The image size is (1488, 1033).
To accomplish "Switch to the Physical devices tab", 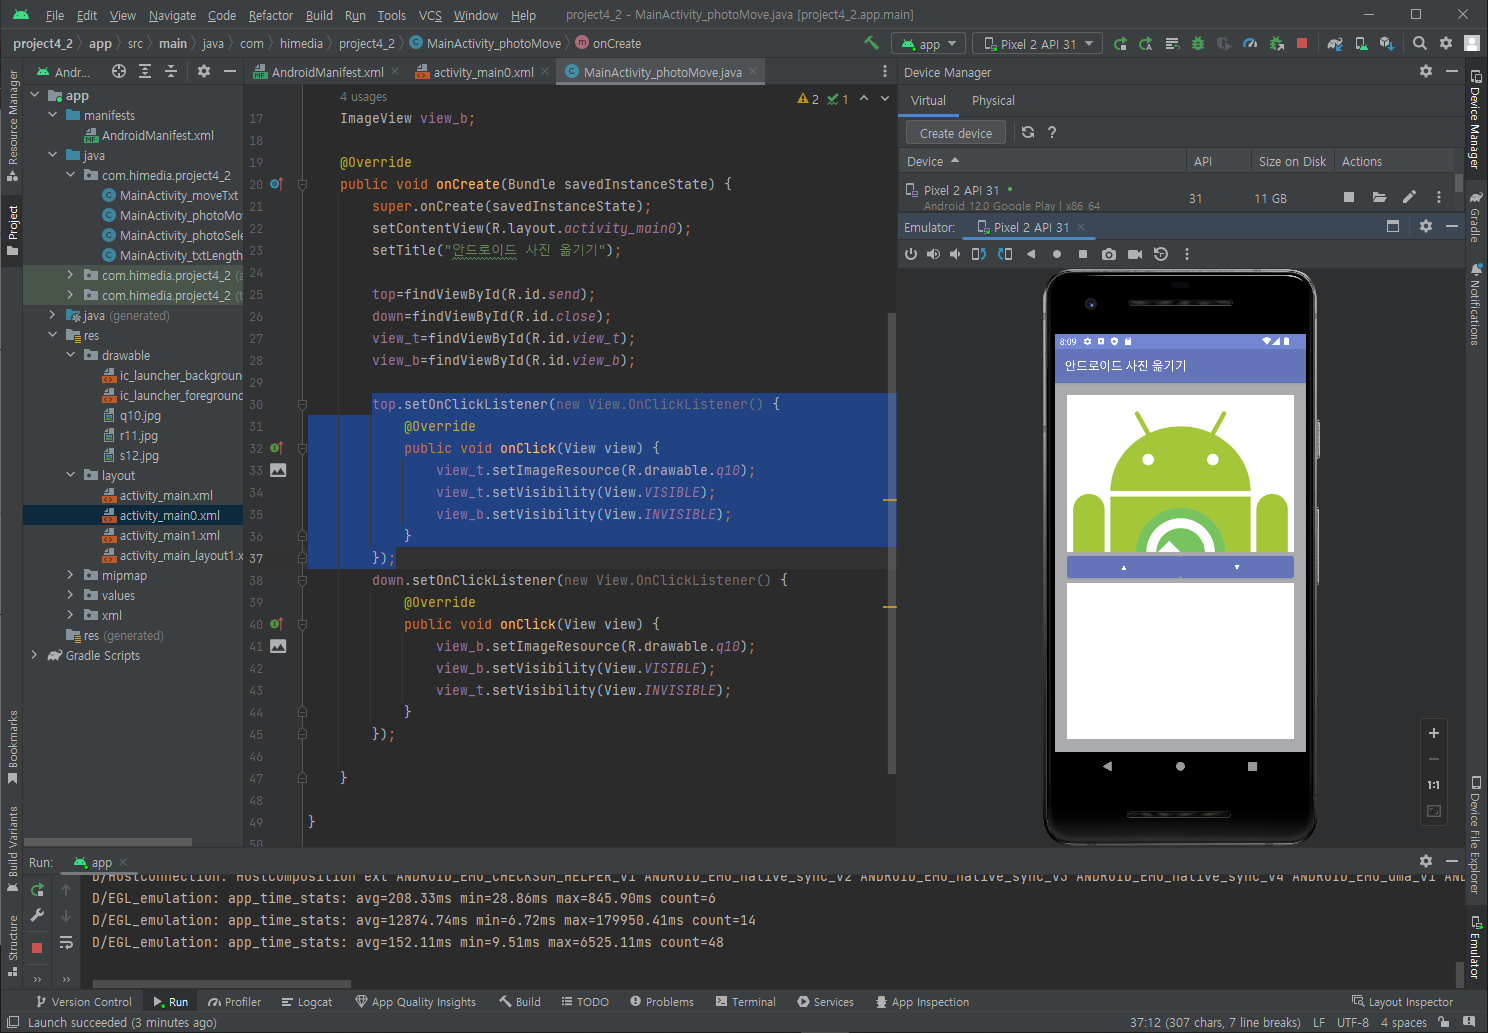I will pos(993,100).
